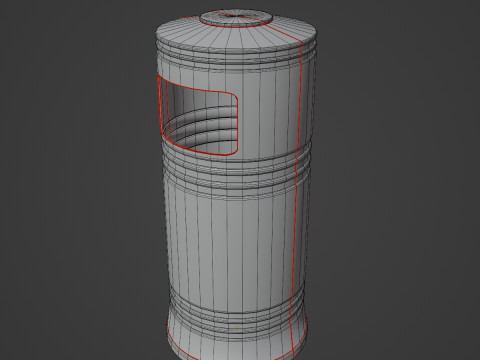Click the round cap on the lid top

(x=236, y=18)
